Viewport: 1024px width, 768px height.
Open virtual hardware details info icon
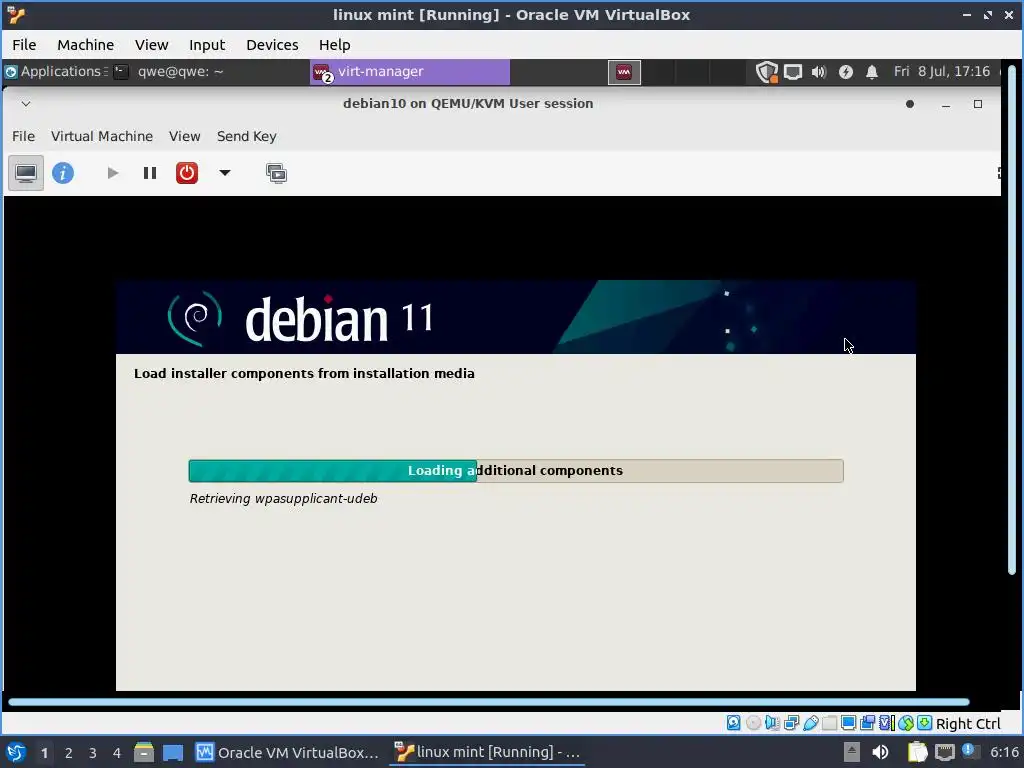point(63,173)
